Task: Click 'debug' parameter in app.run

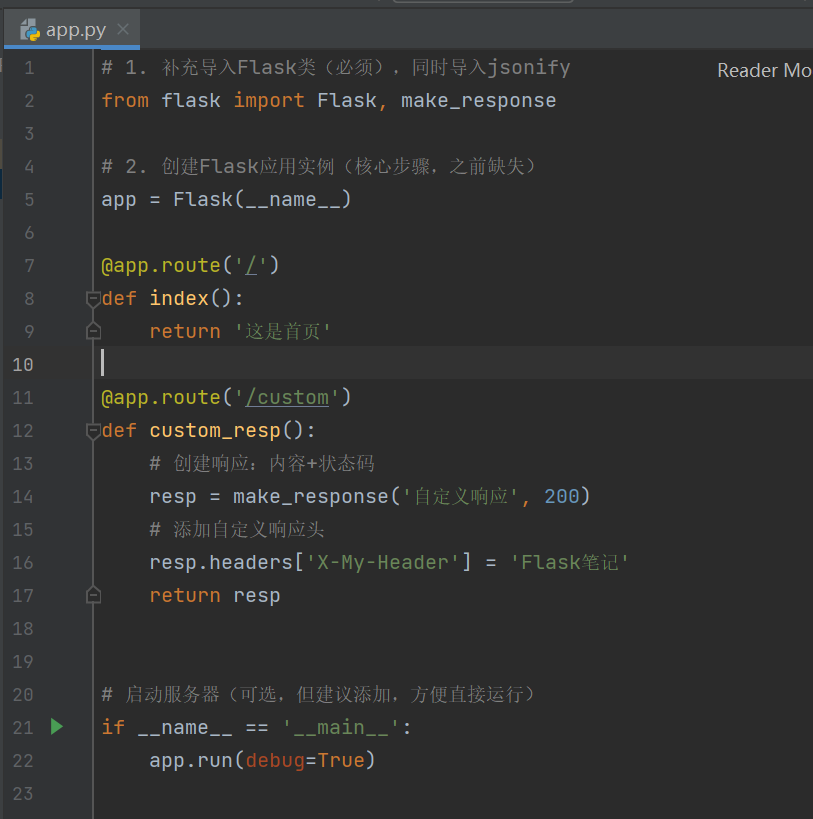Action: pyautogui.click(x=275, y=760)
